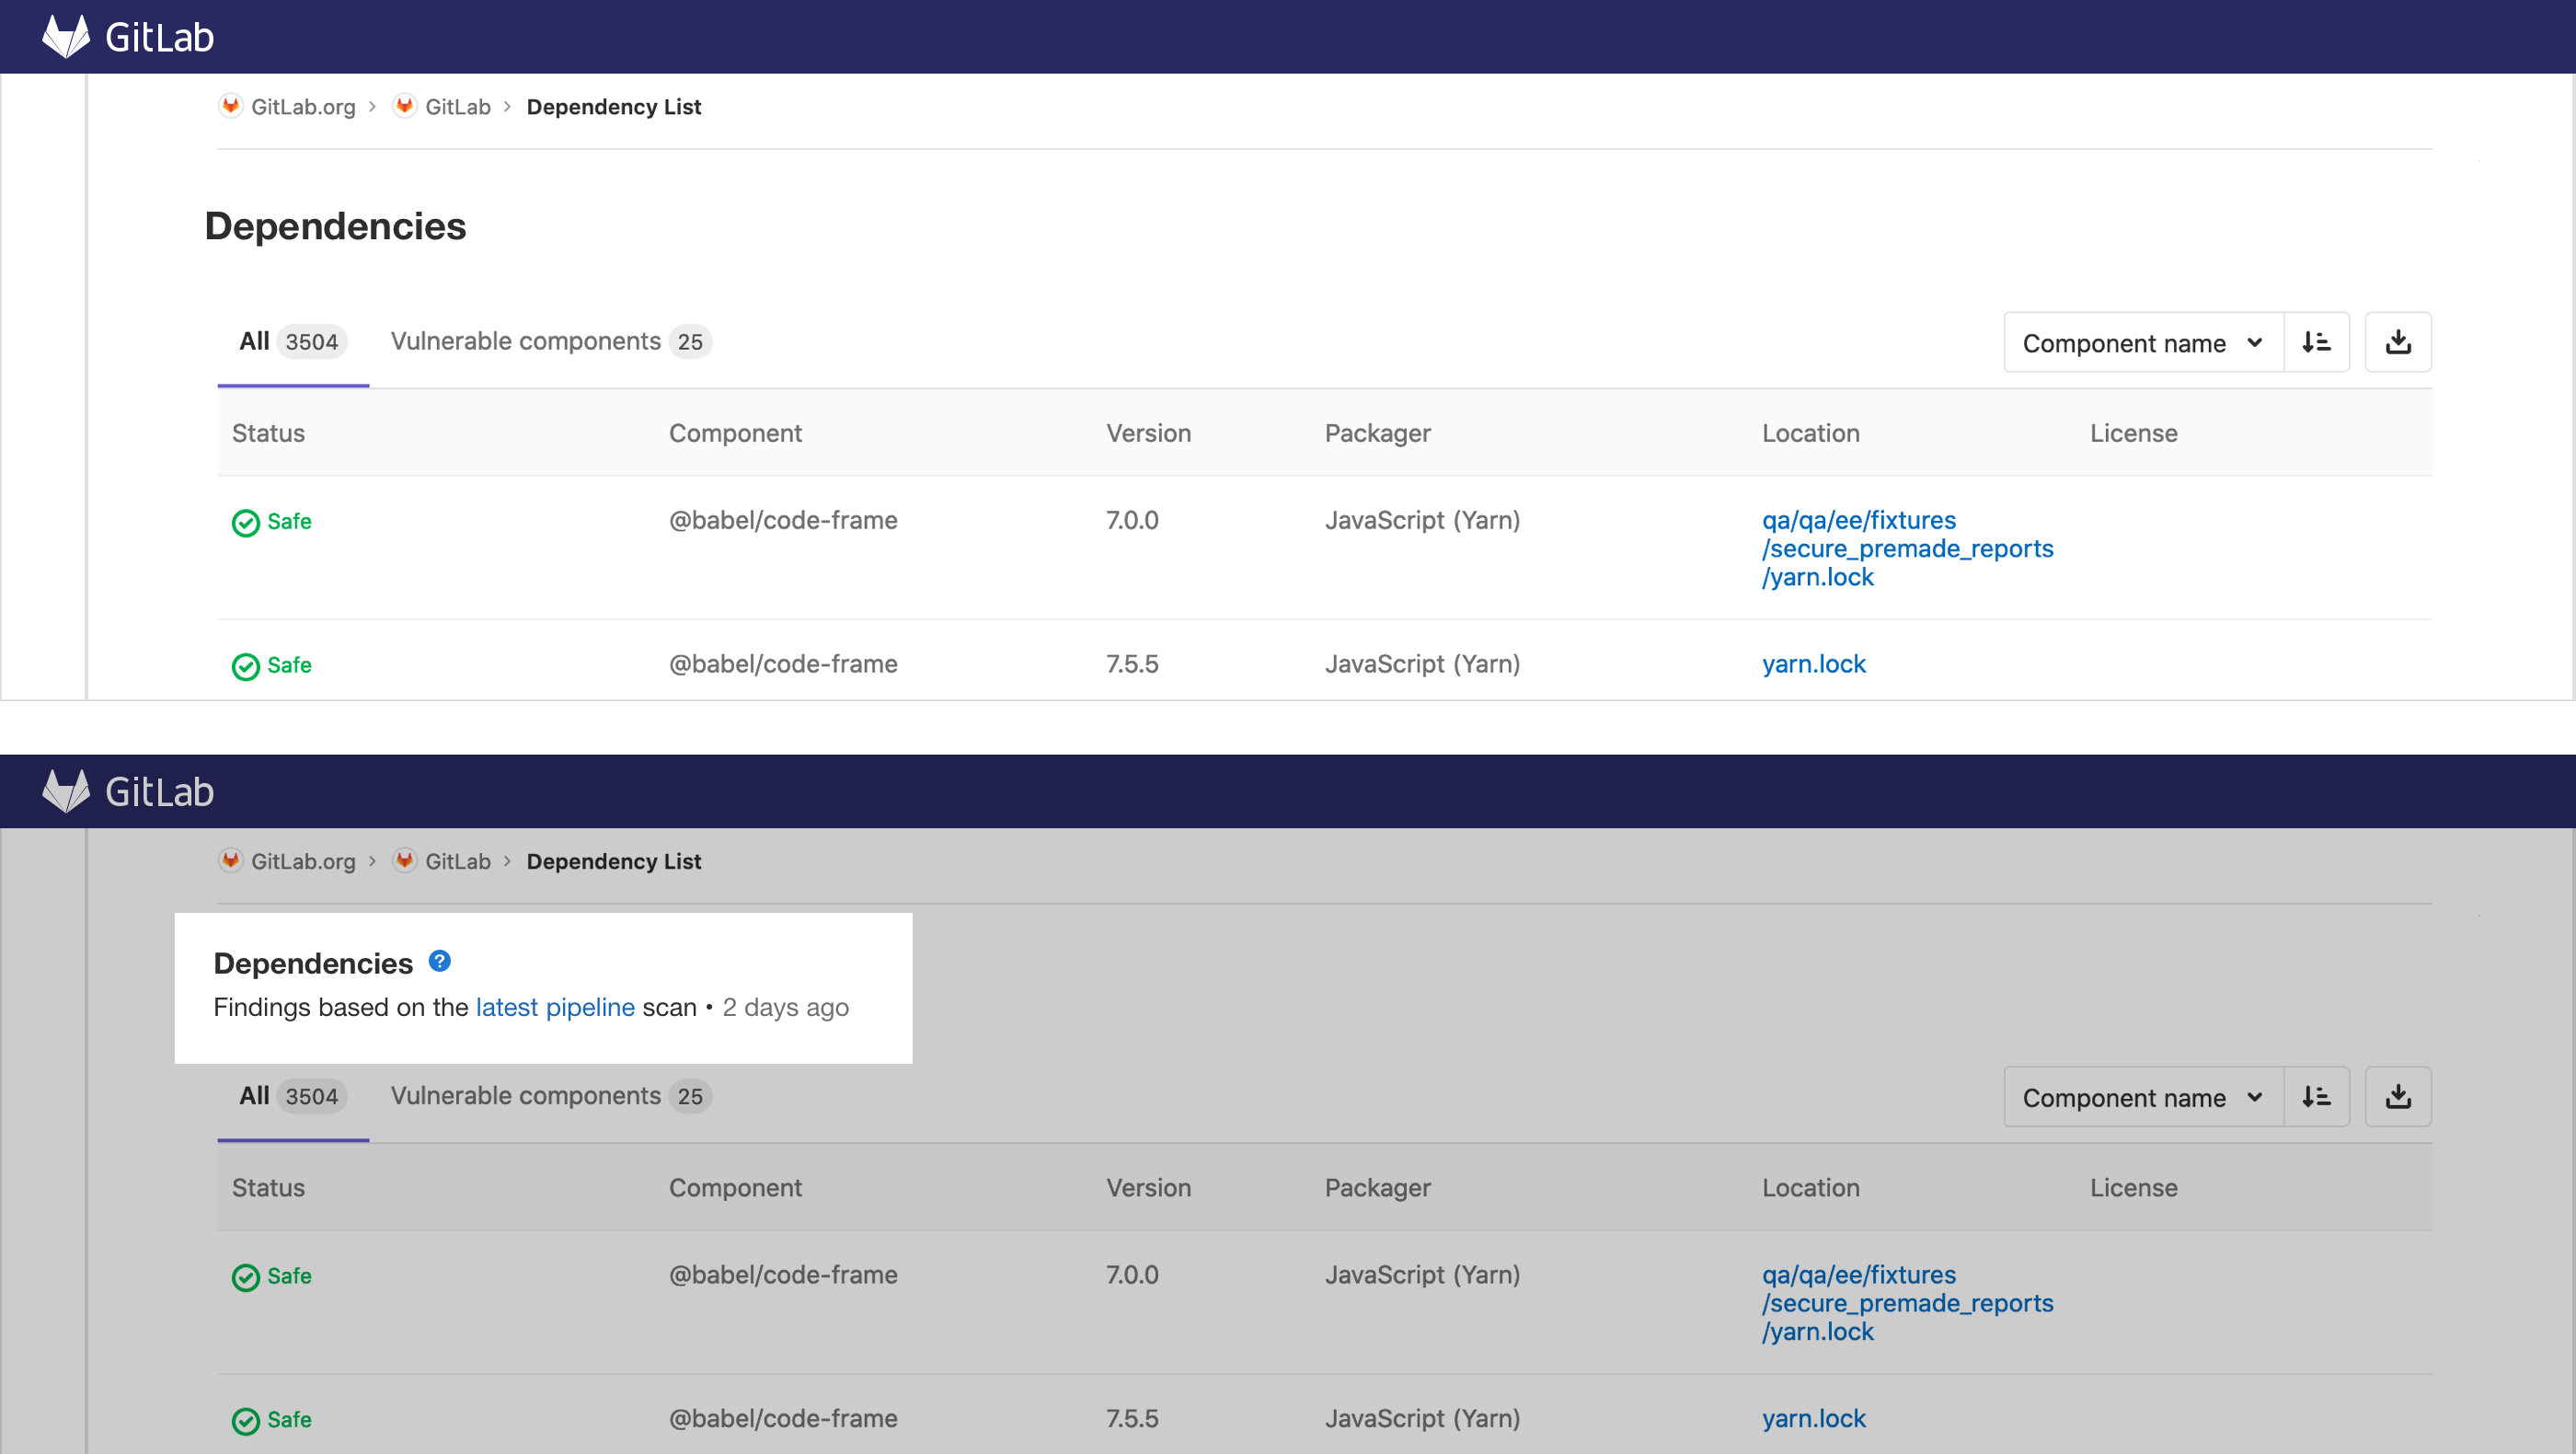Switch to Vulnerable components tab in the lower mockup
The height and width of the screenshot is (1454, 2576).
tap(550, 1096)
